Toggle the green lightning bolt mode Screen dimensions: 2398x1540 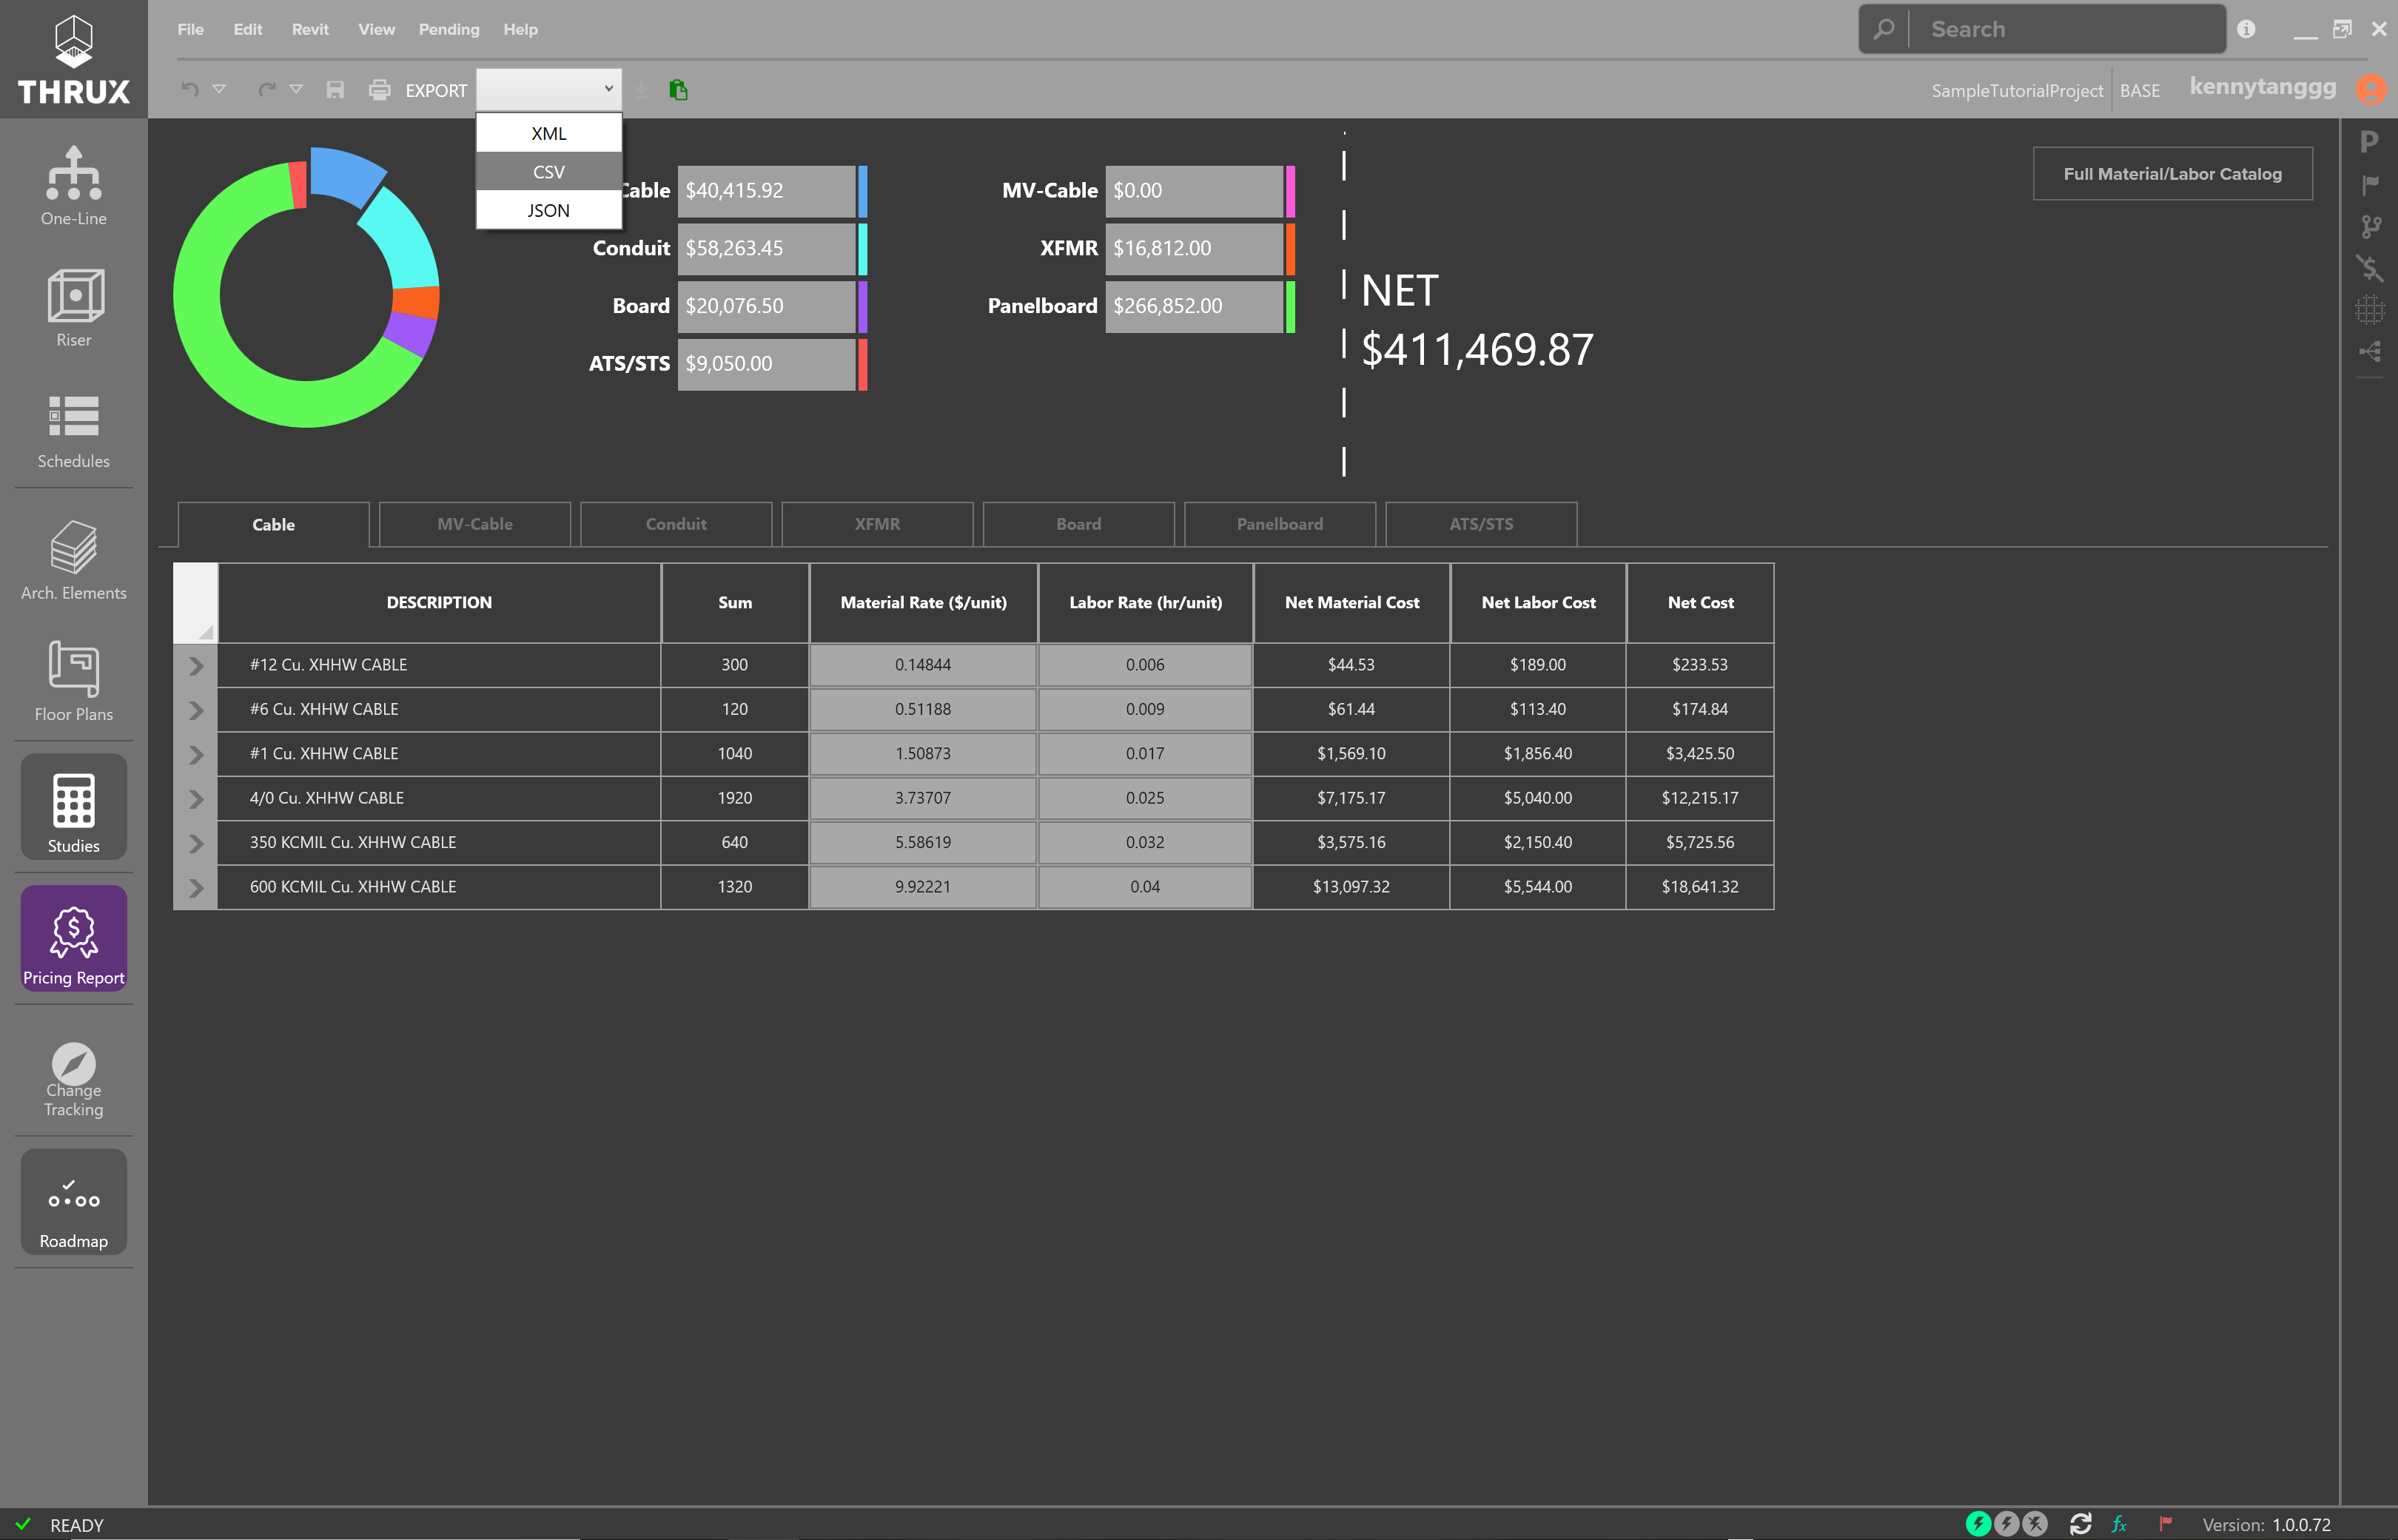[1978, 1524]
